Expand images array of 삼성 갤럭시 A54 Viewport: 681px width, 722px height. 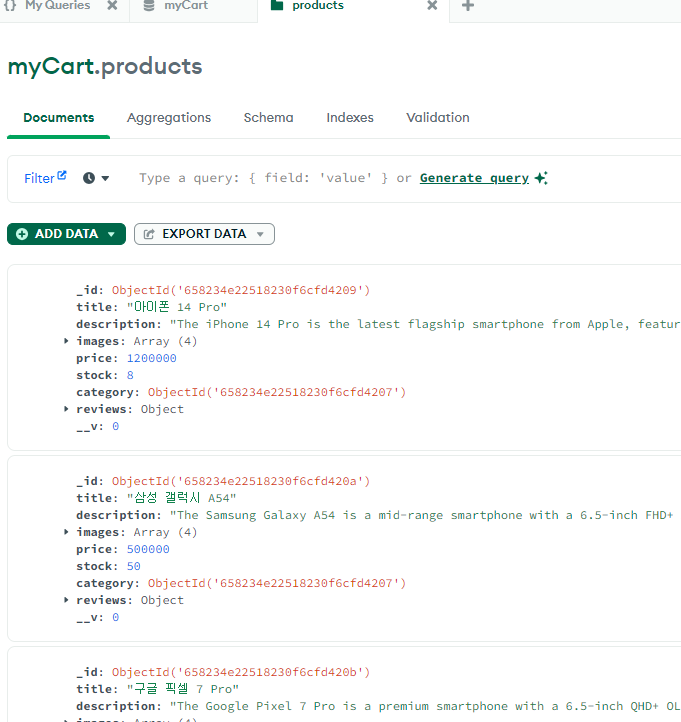66,532
